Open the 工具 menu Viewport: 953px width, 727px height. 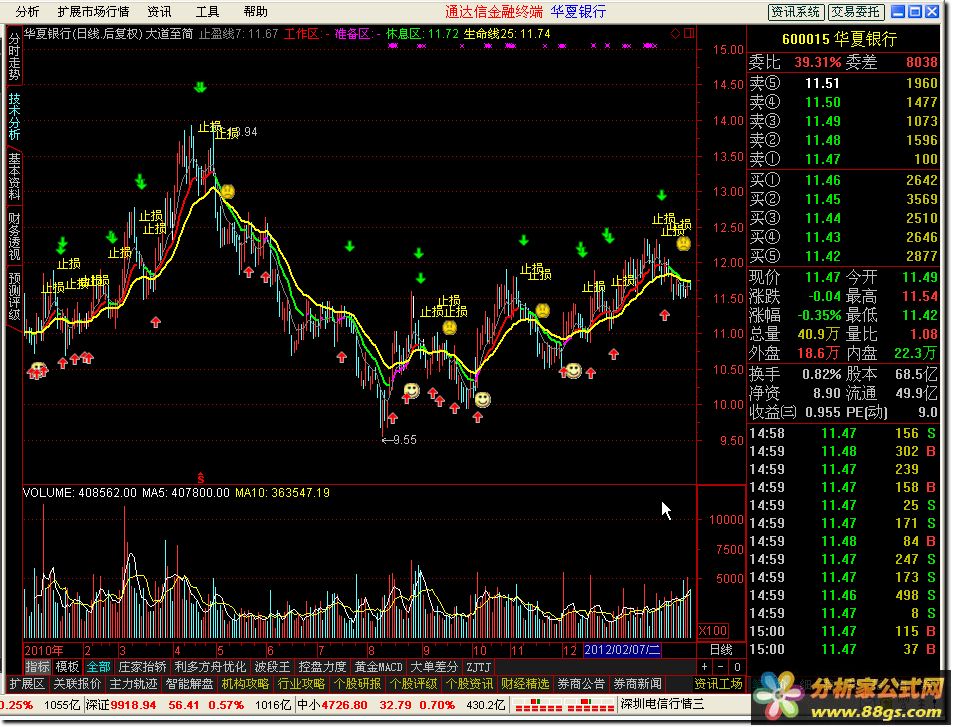207,12
